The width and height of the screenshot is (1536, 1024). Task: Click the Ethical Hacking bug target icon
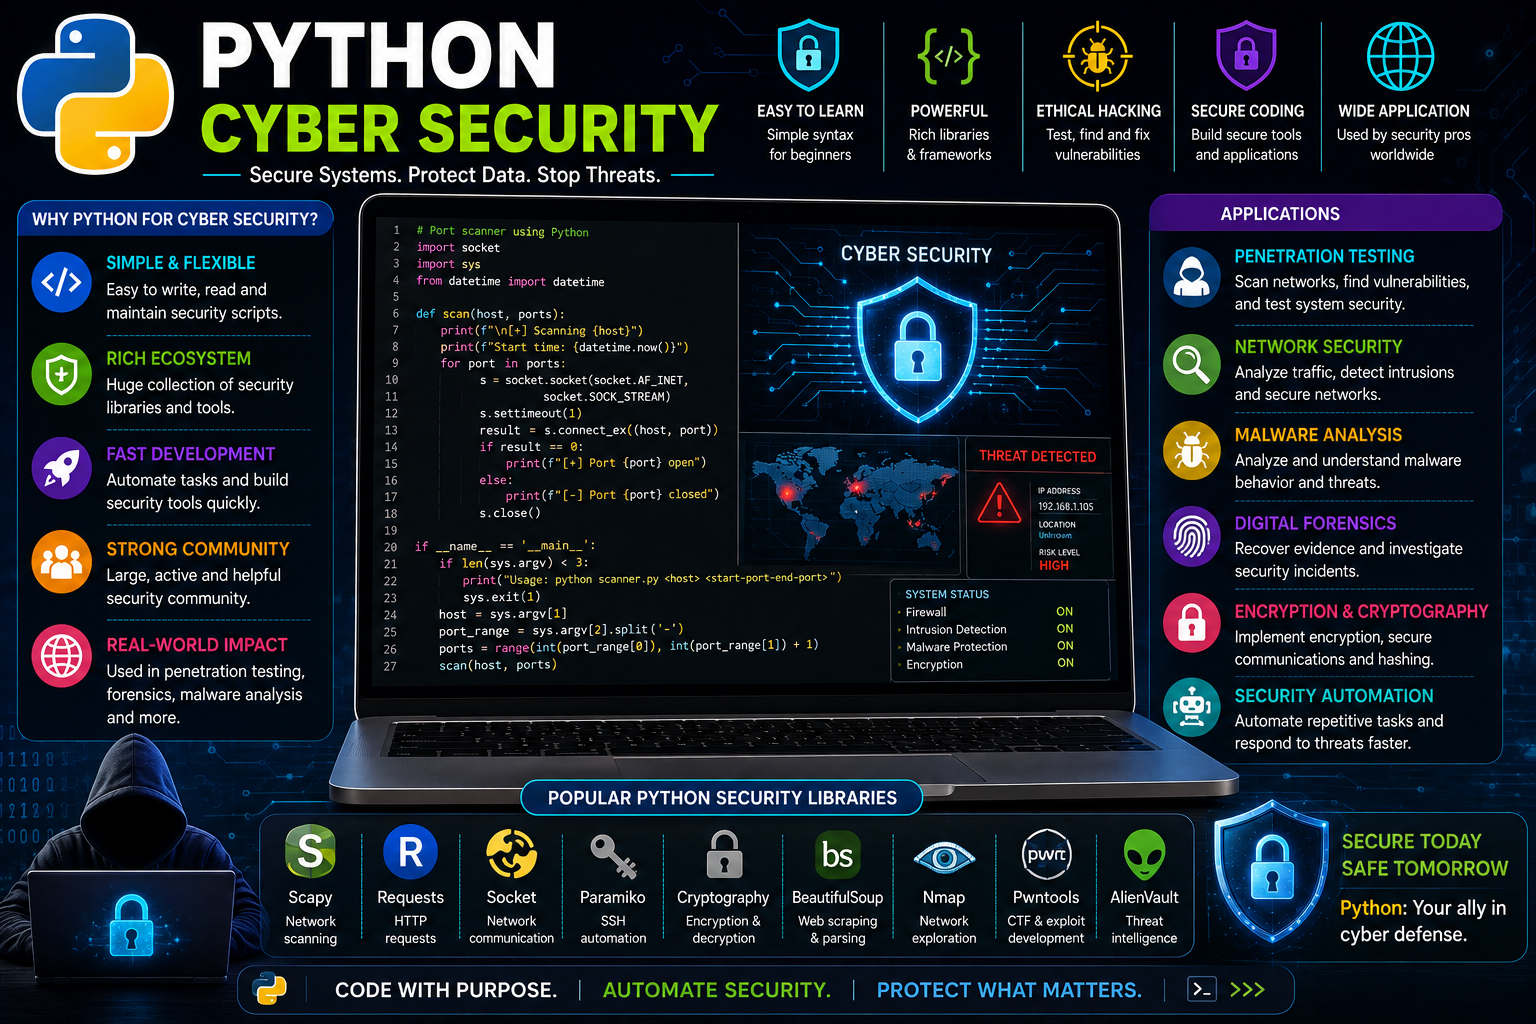[x=1097, y=56]
